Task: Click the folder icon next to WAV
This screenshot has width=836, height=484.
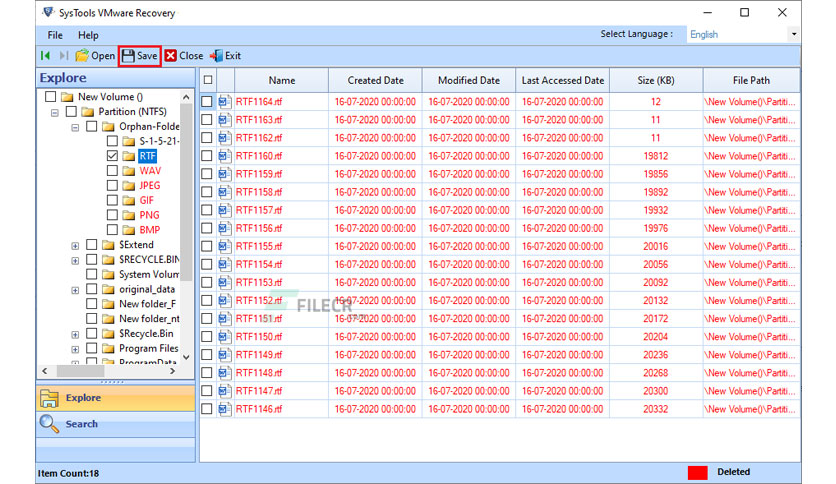Action: 128,171
